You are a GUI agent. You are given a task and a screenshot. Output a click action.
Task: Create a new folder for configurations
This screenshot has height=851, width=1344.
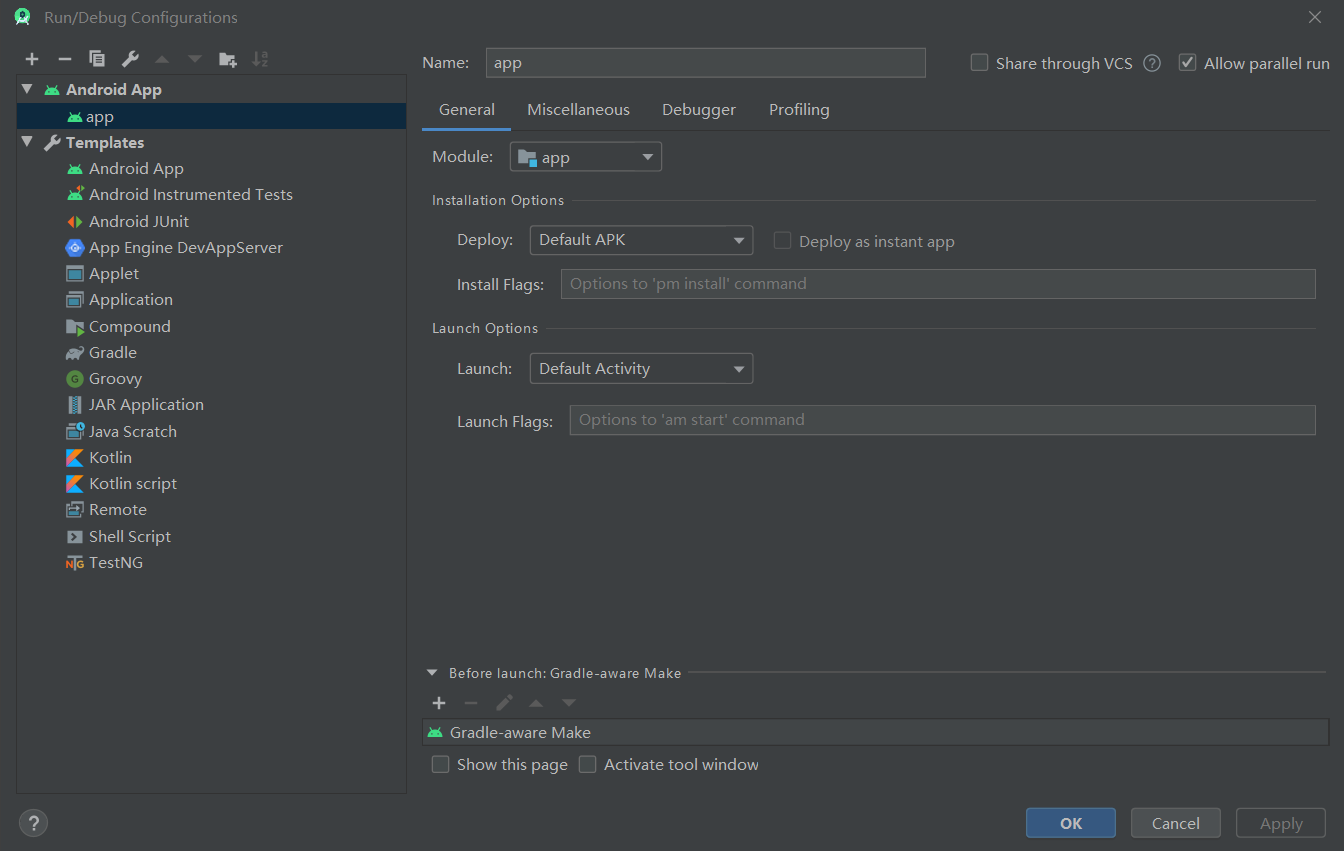click(x=228, y=59)
